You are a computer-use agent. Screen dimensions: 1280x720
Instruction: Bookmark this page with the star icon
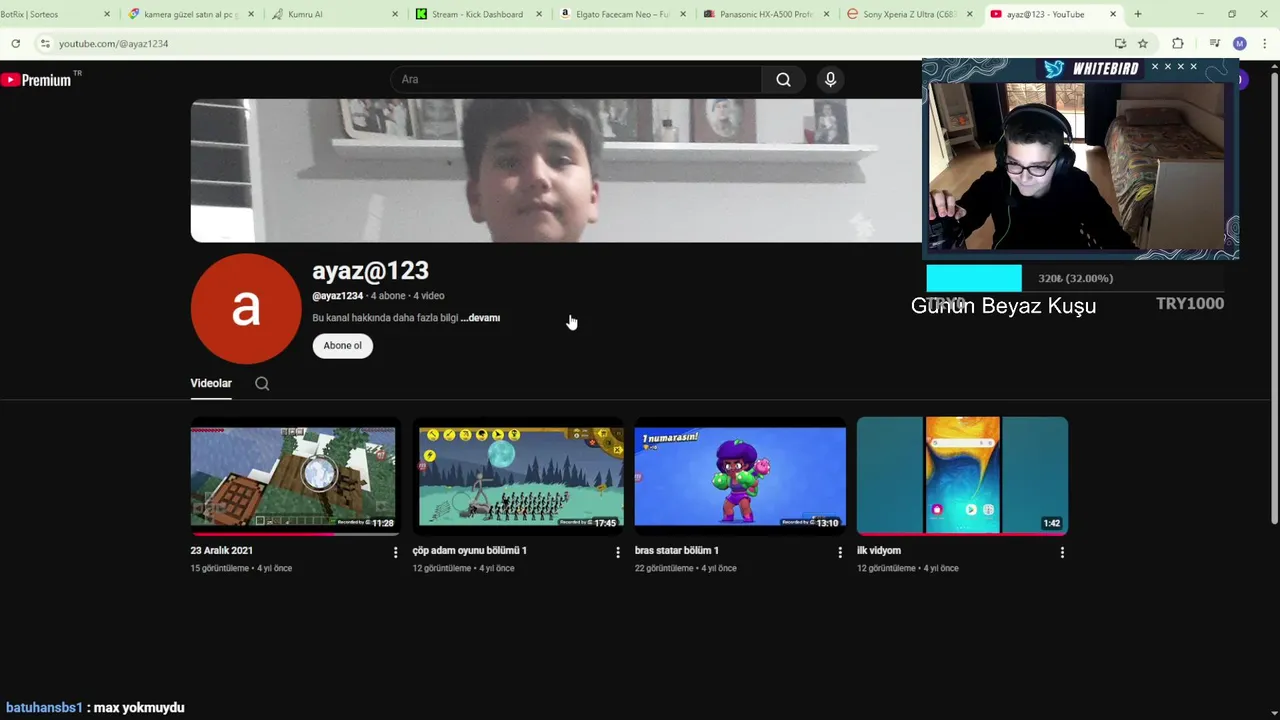[1143, 44]
